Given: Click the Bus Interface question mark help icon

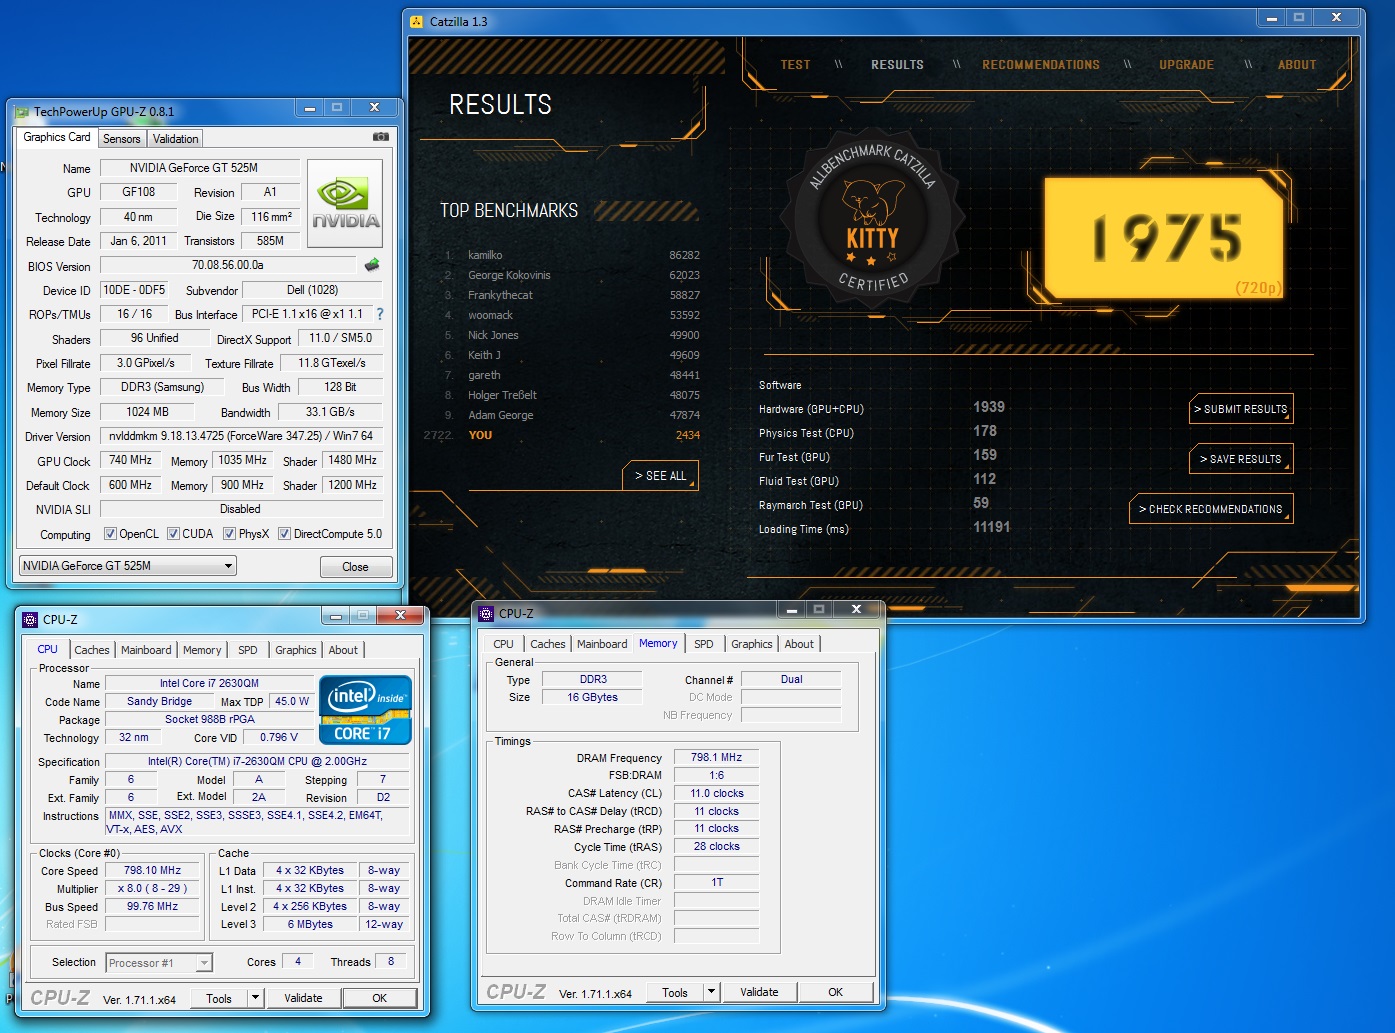Looking at the screenshot, I should click(x=380, y=314).
